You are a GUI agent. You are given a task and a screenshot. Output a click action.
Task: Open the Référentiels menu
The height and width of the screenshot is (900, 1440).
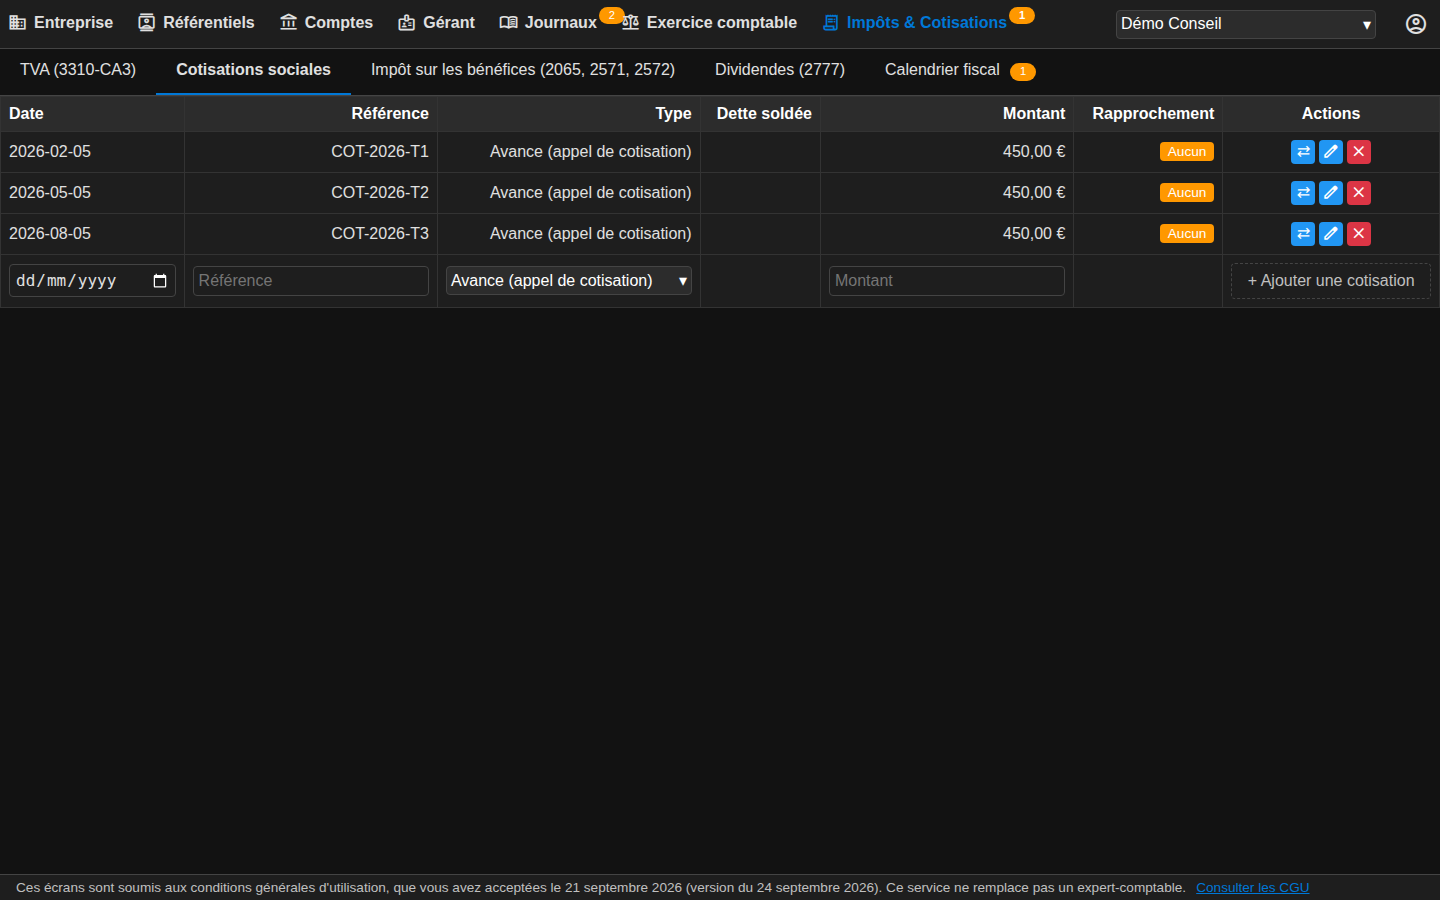196,23
